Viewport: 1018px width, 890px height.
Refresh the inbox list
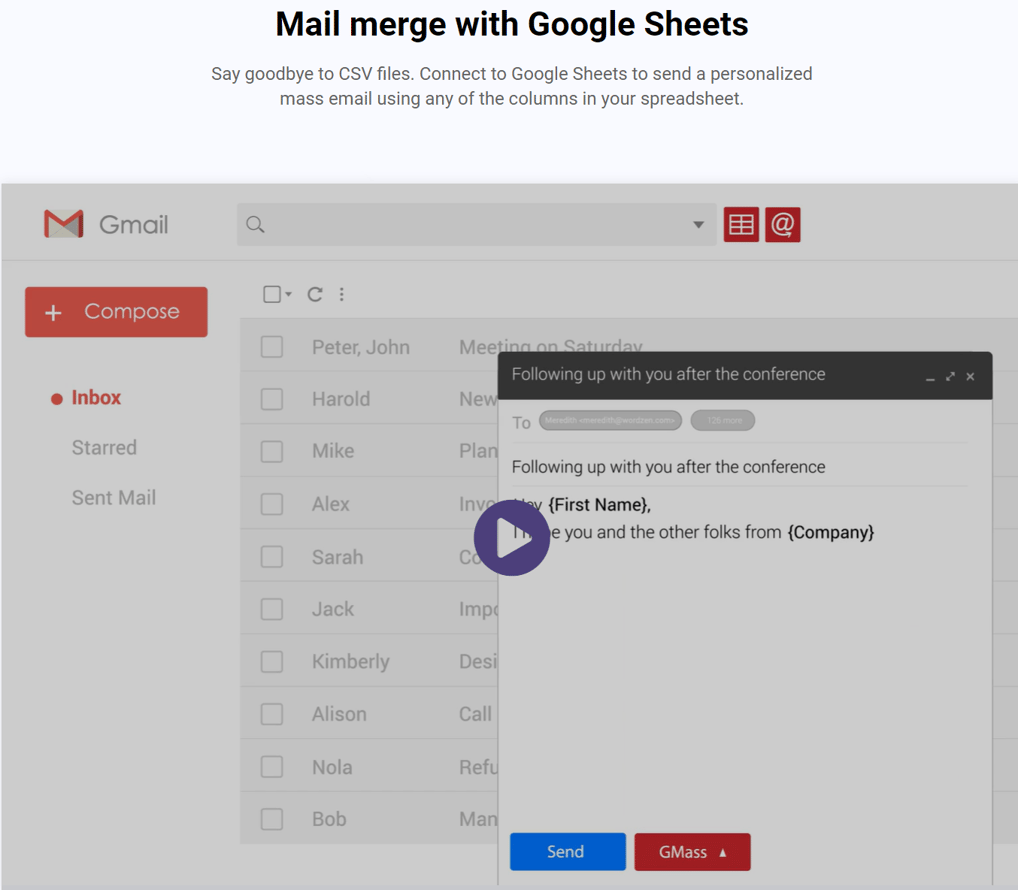click(315, 294)
